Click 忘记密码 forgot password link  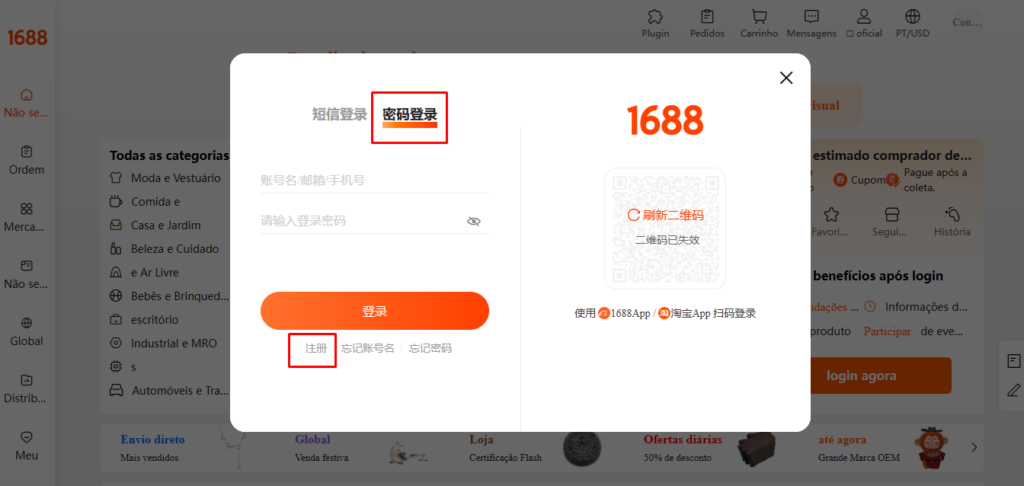pos(430,348)
